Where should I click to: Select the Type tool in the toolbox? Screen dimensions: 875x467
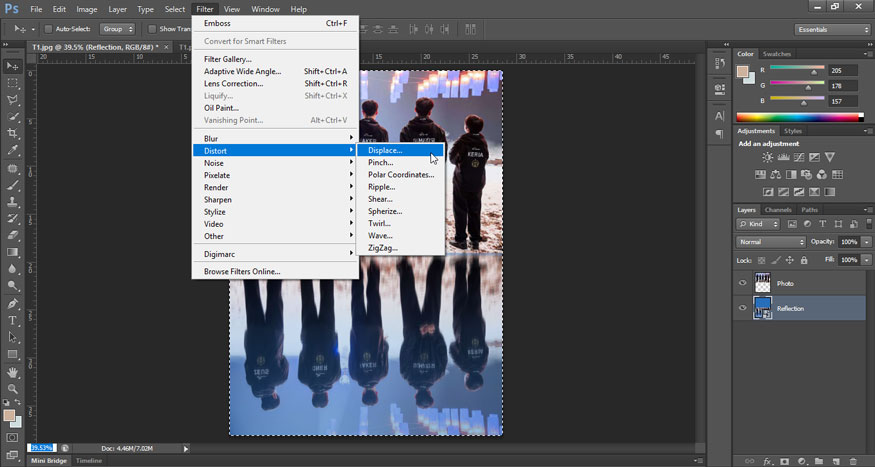pyautogui.click(x=13, y=320)
